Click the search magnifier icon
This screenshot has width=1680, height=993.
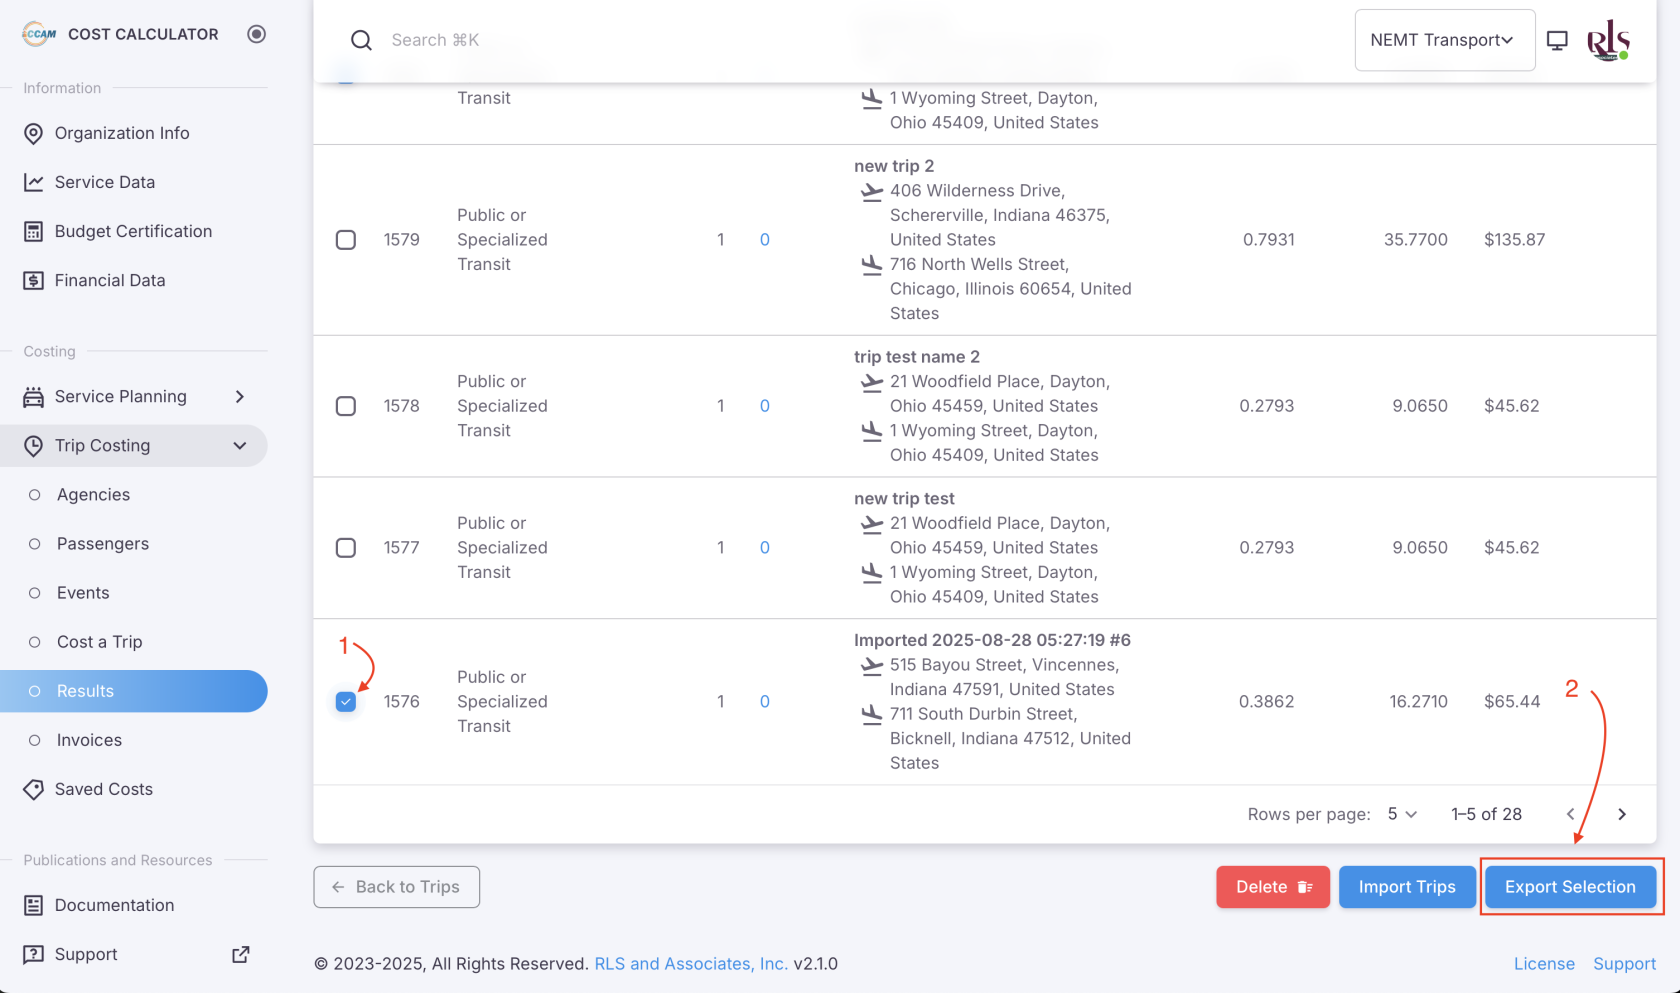coord(361,40)
